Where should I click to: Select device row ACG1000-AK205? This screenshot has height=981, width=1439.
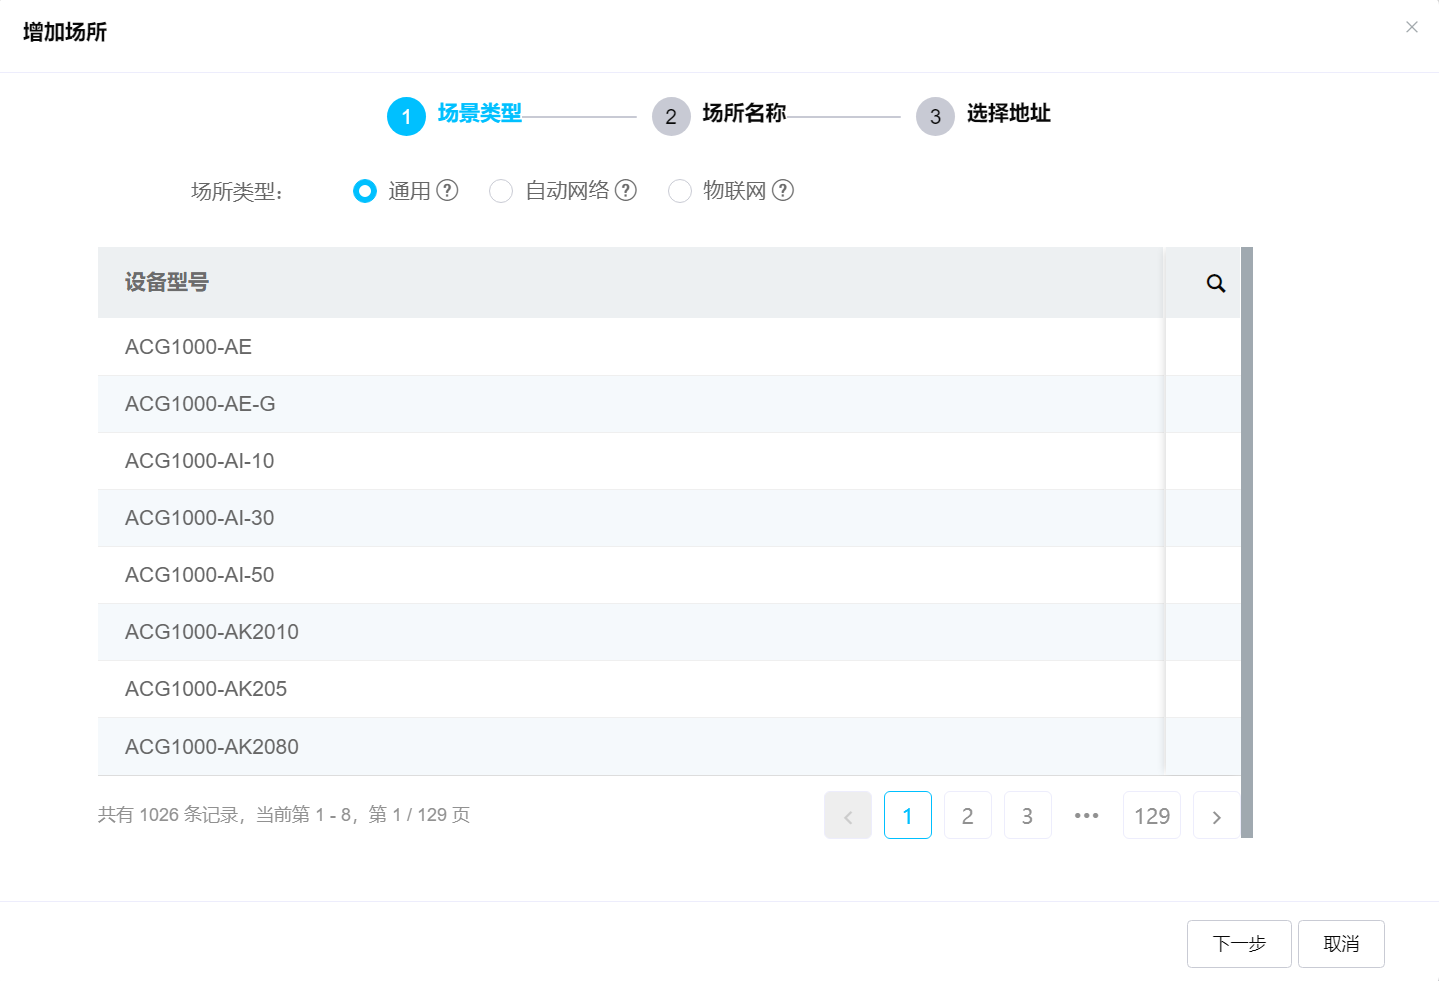point(669,689)
